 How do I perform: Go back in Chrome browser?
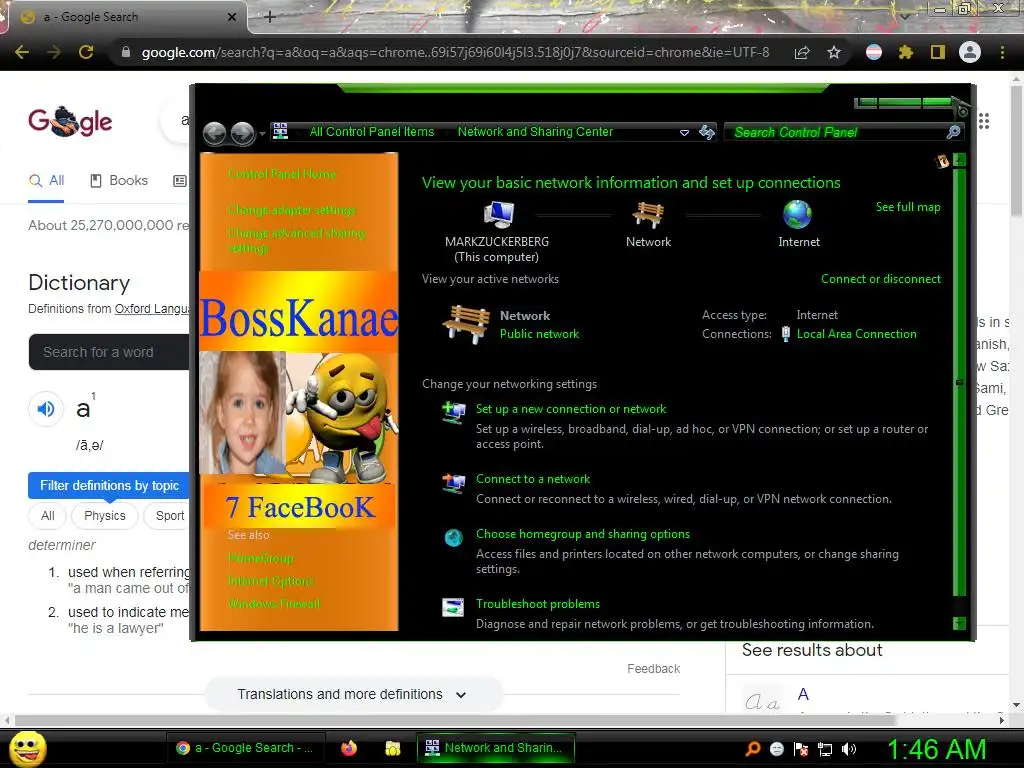click(22, 52)
